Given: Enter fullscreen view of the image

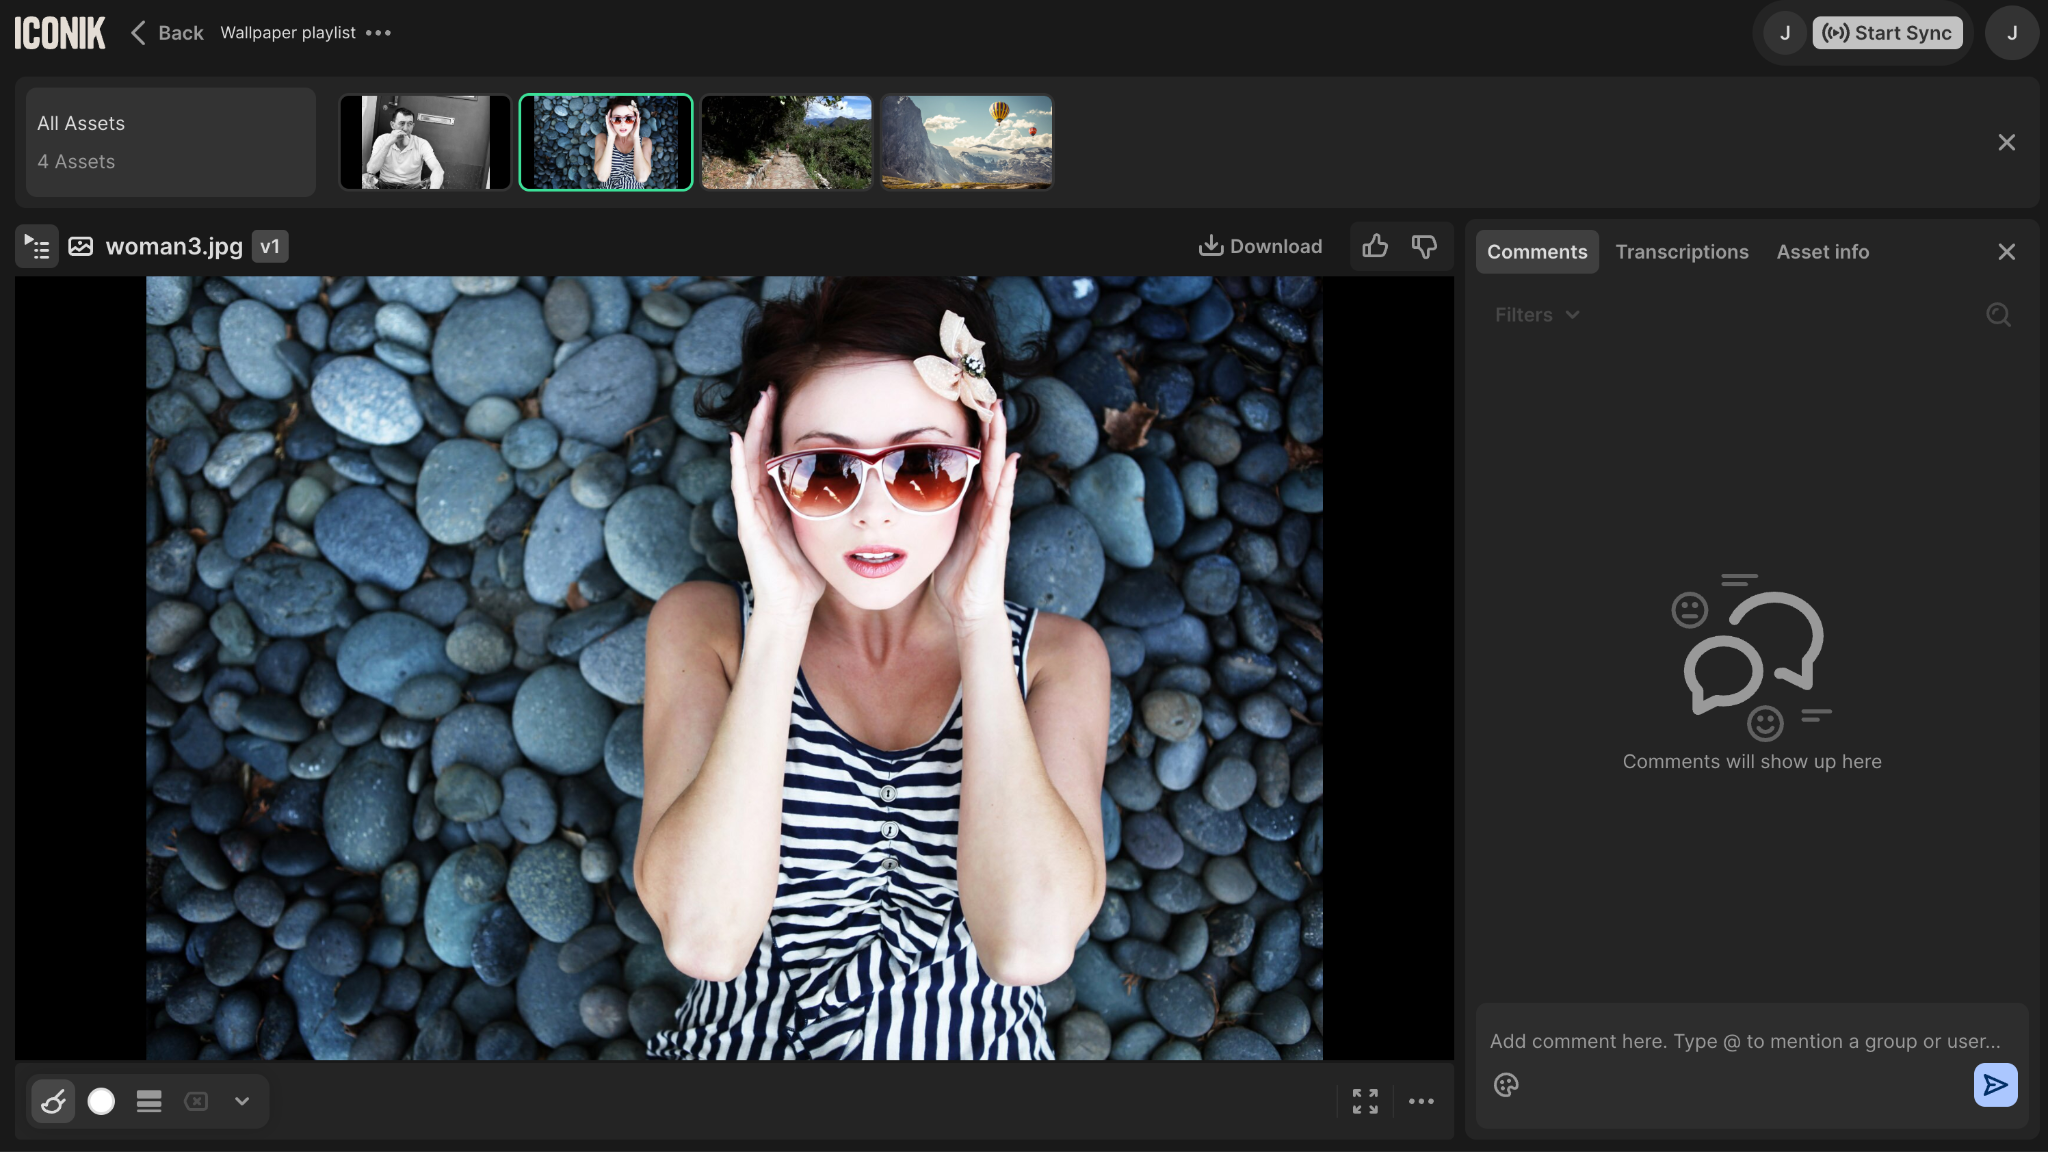Looking at the screenshot, I should [1365, 1101].
